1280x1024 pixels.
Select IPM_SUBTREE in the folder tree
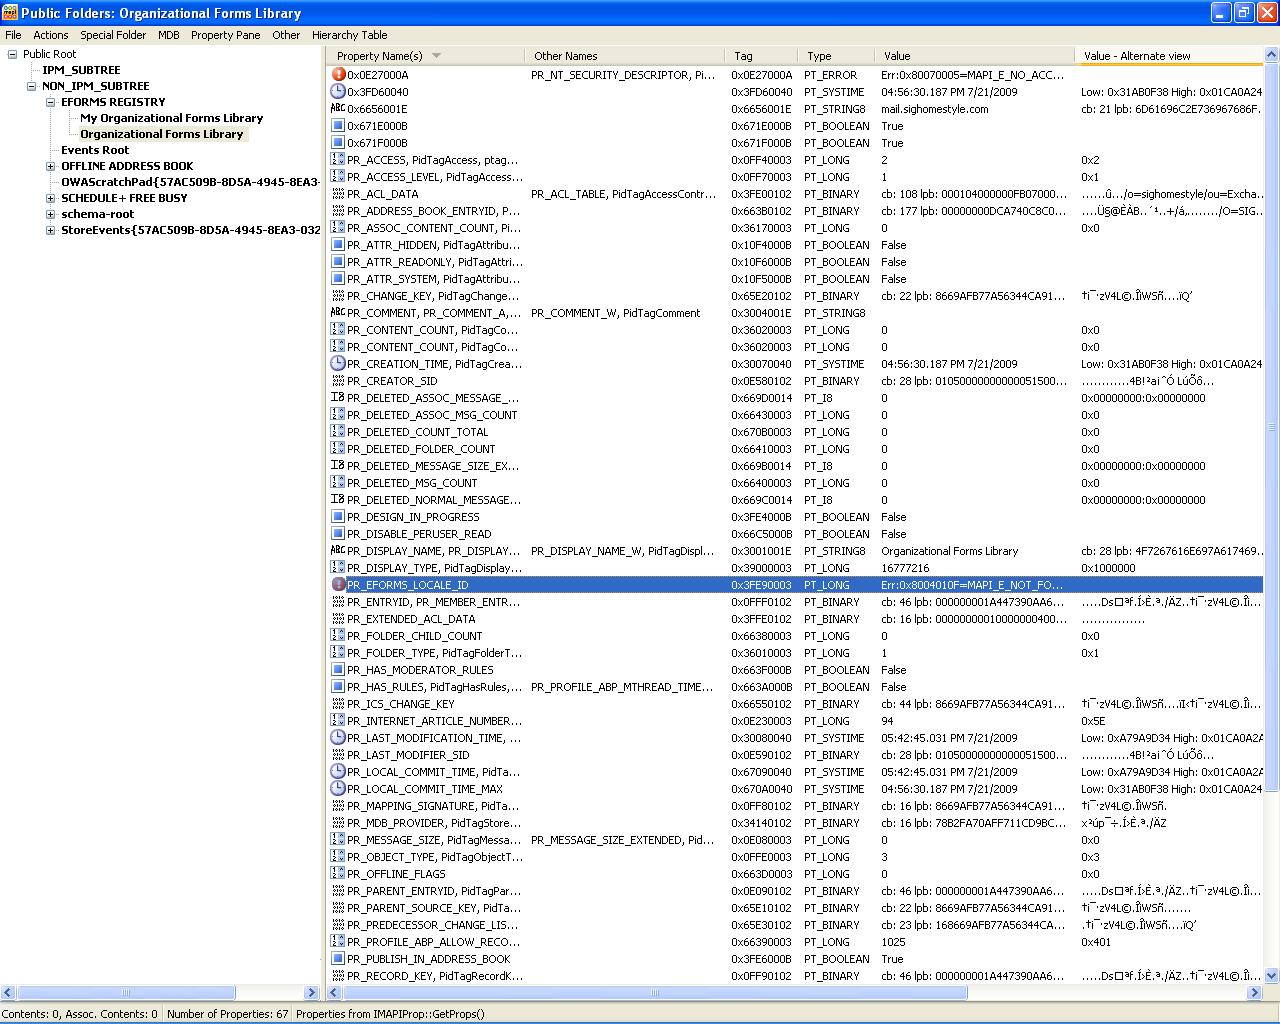point(81,70)
